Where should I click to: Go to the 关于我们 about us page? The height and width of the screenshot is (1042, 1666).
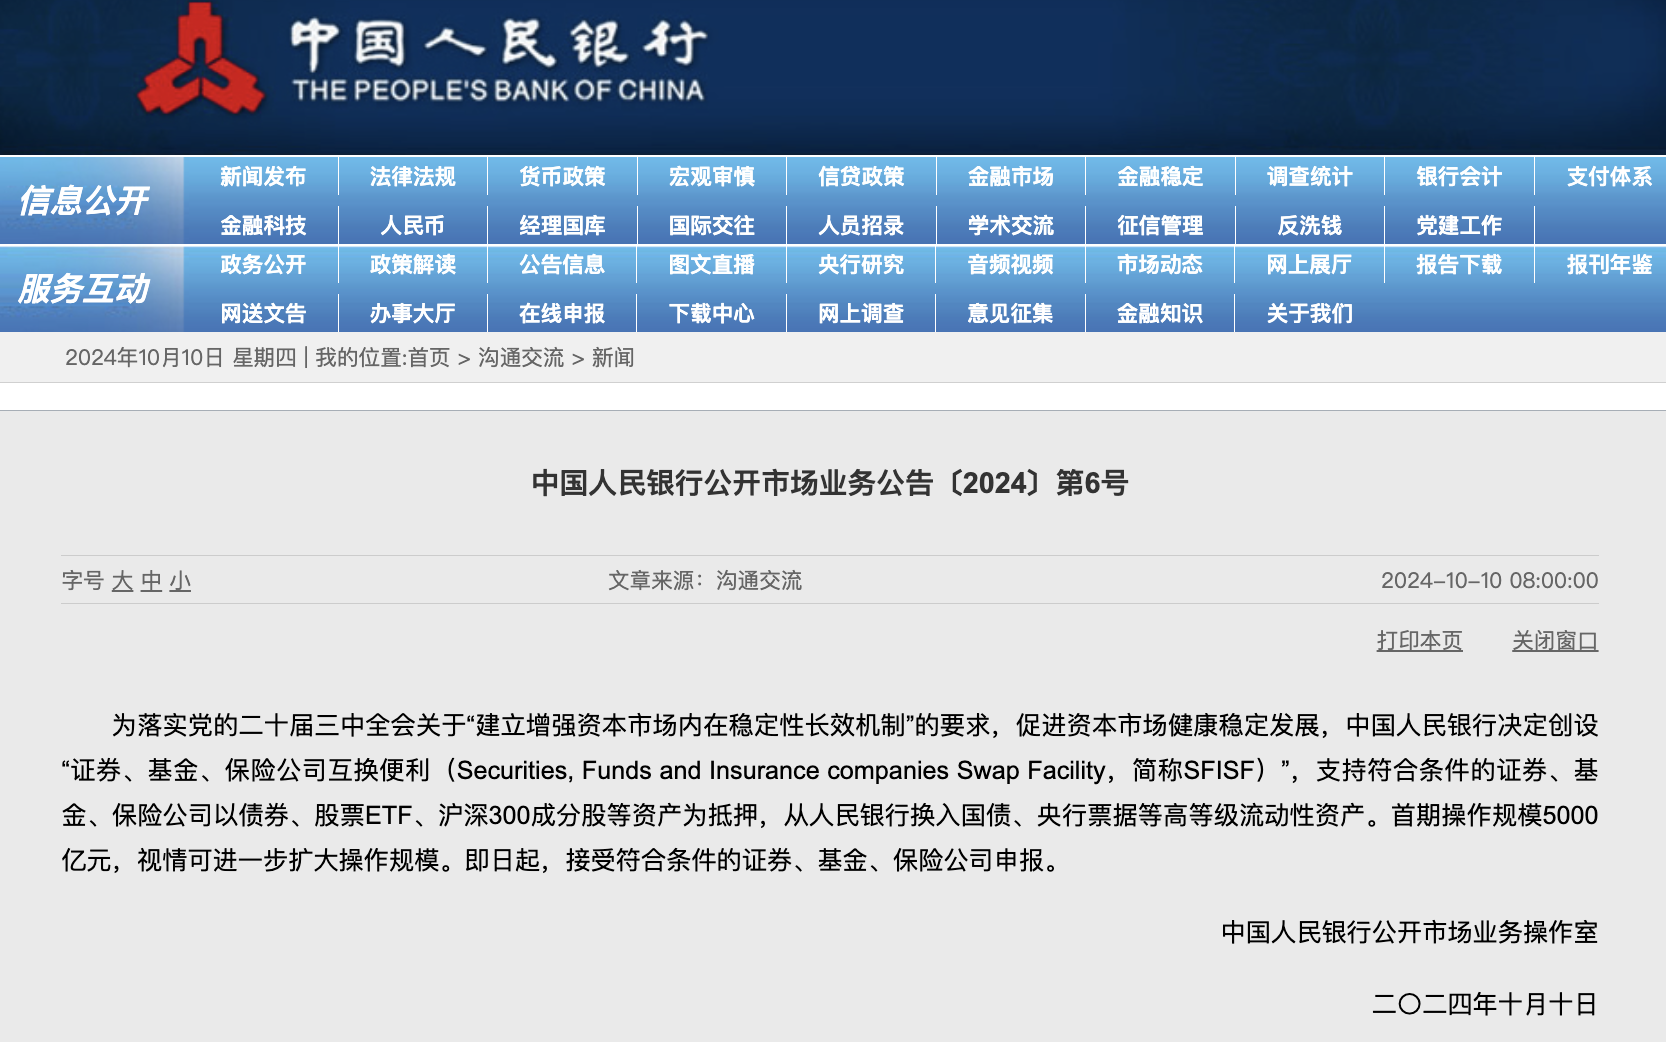point(1309,313)
